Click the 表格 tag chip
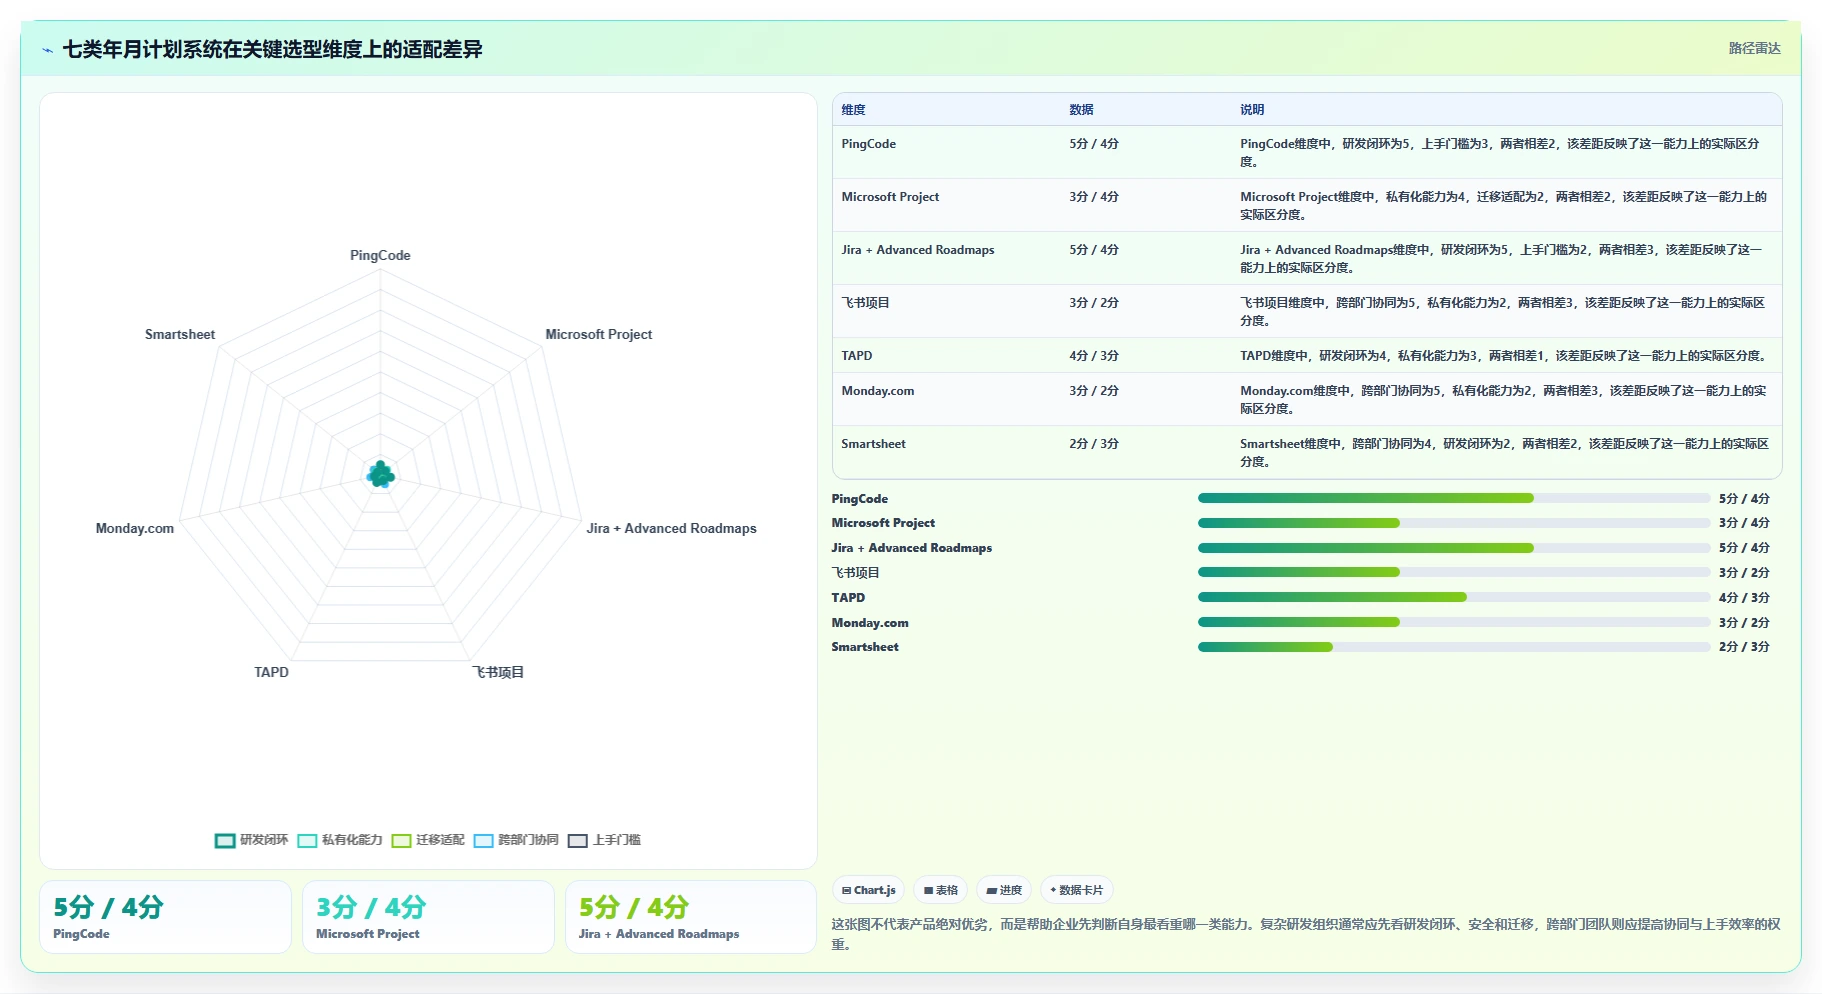The image size is (1822, 994). 940,890
